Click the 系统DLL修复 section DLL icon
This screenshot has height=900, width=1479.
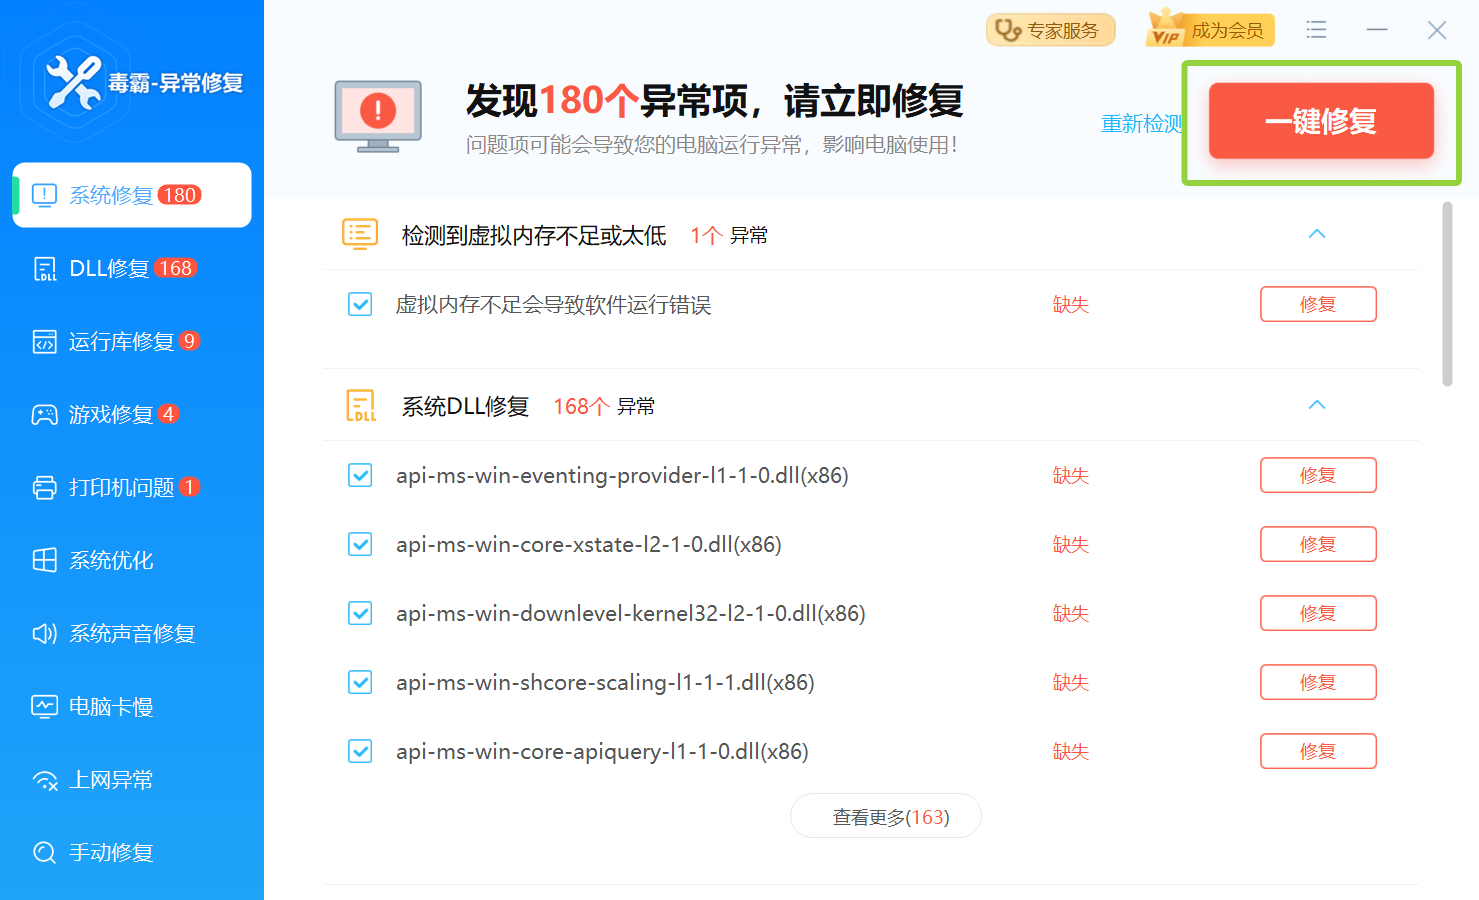click(x=360, y=405)
